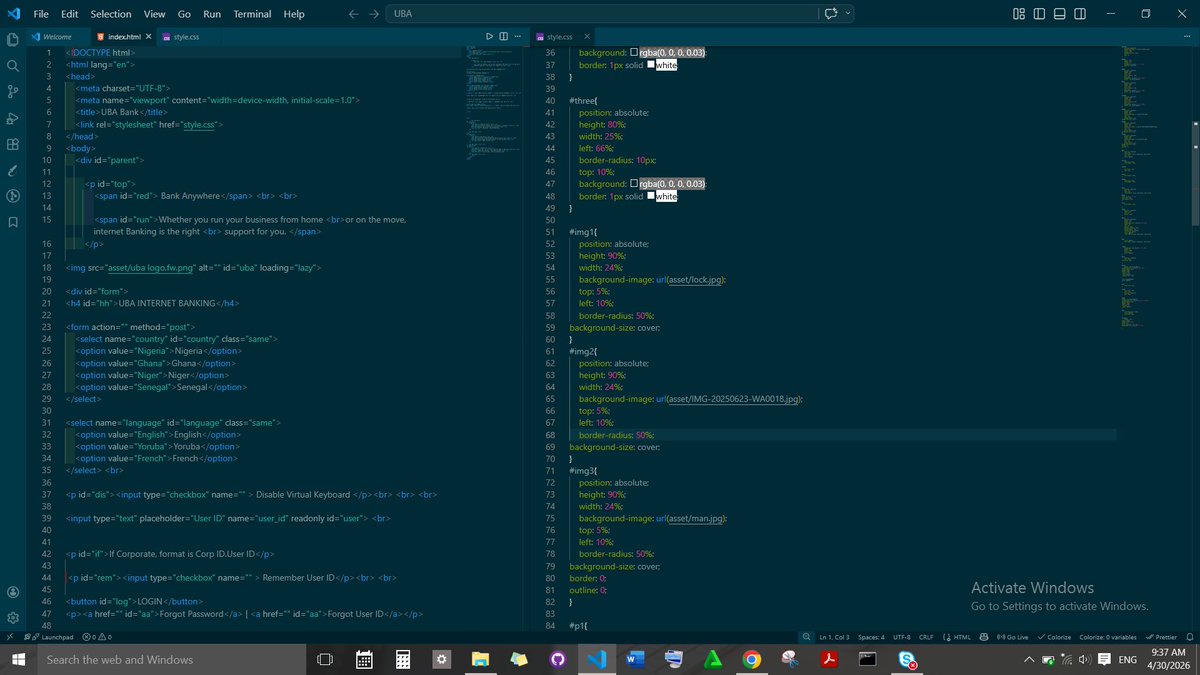Image resolution: width=1200 pixels, height=675 pixels.
Task: Open the Bookmarks view in the activity bar
Action: pyautogui.click(x=13, y=222)
